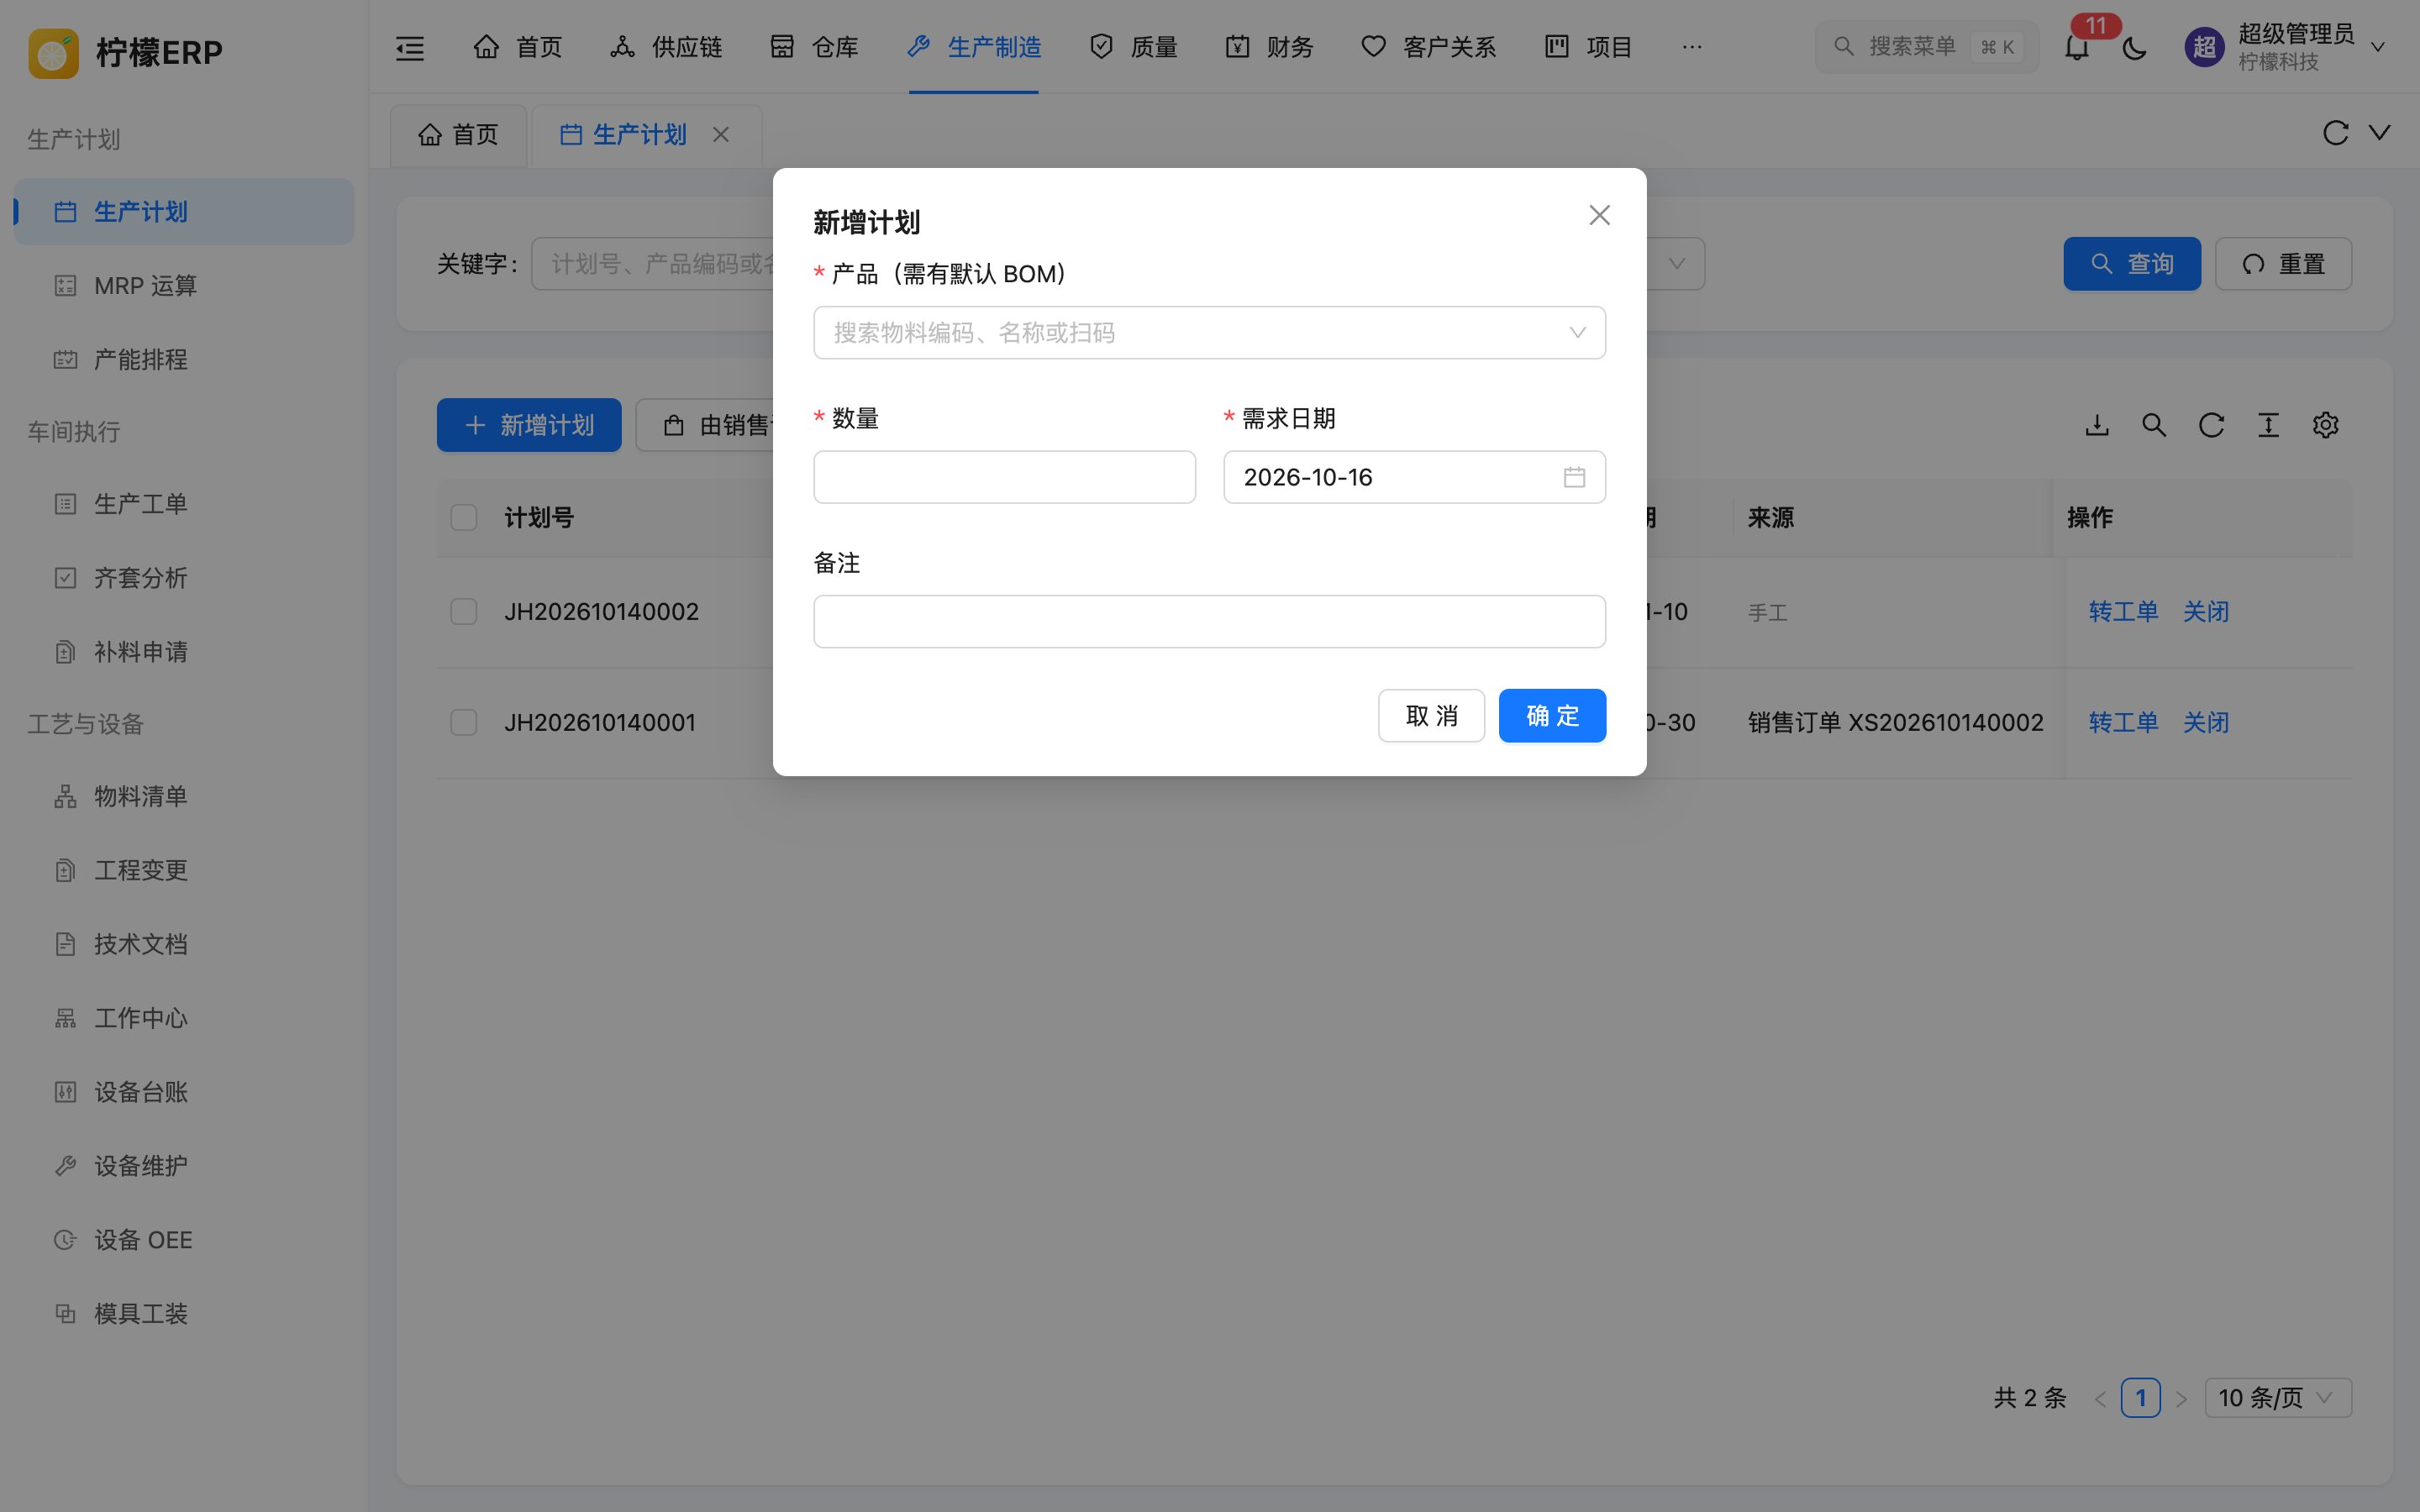This screenshot has height=1512, width=2420.
Task: Click the 搜索菜单 search box
Action: pos(1926,47)
